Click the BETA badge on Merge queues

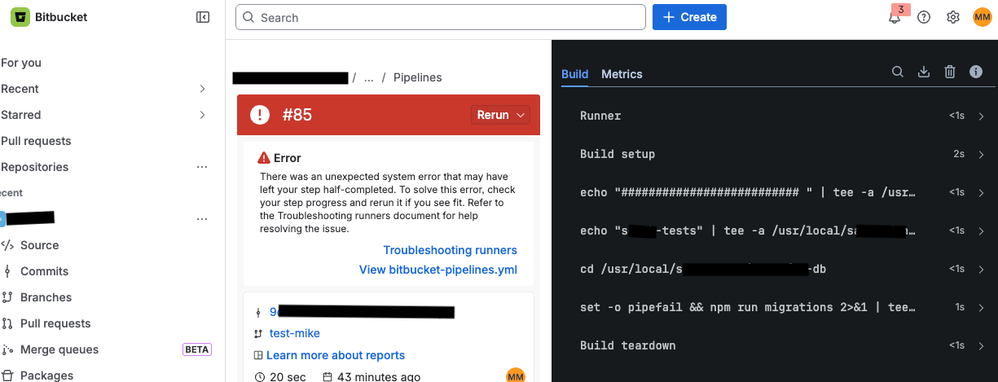point(197,350)
